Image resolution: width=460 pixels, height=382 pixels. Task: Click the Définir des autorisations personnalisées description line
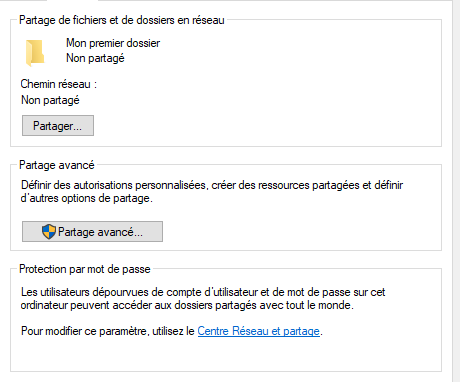coord(212,185)
